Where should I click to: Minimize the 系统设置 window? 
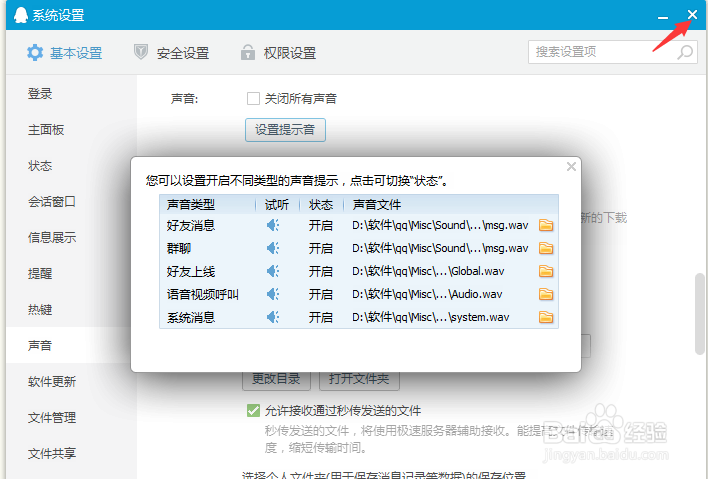[x=663, y=17]
